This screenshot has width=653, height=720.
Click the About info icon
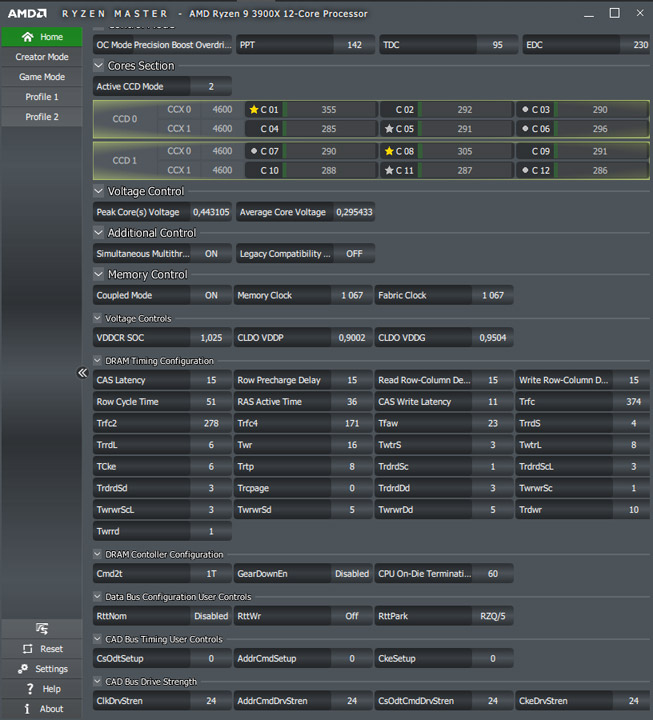point(27,709)
